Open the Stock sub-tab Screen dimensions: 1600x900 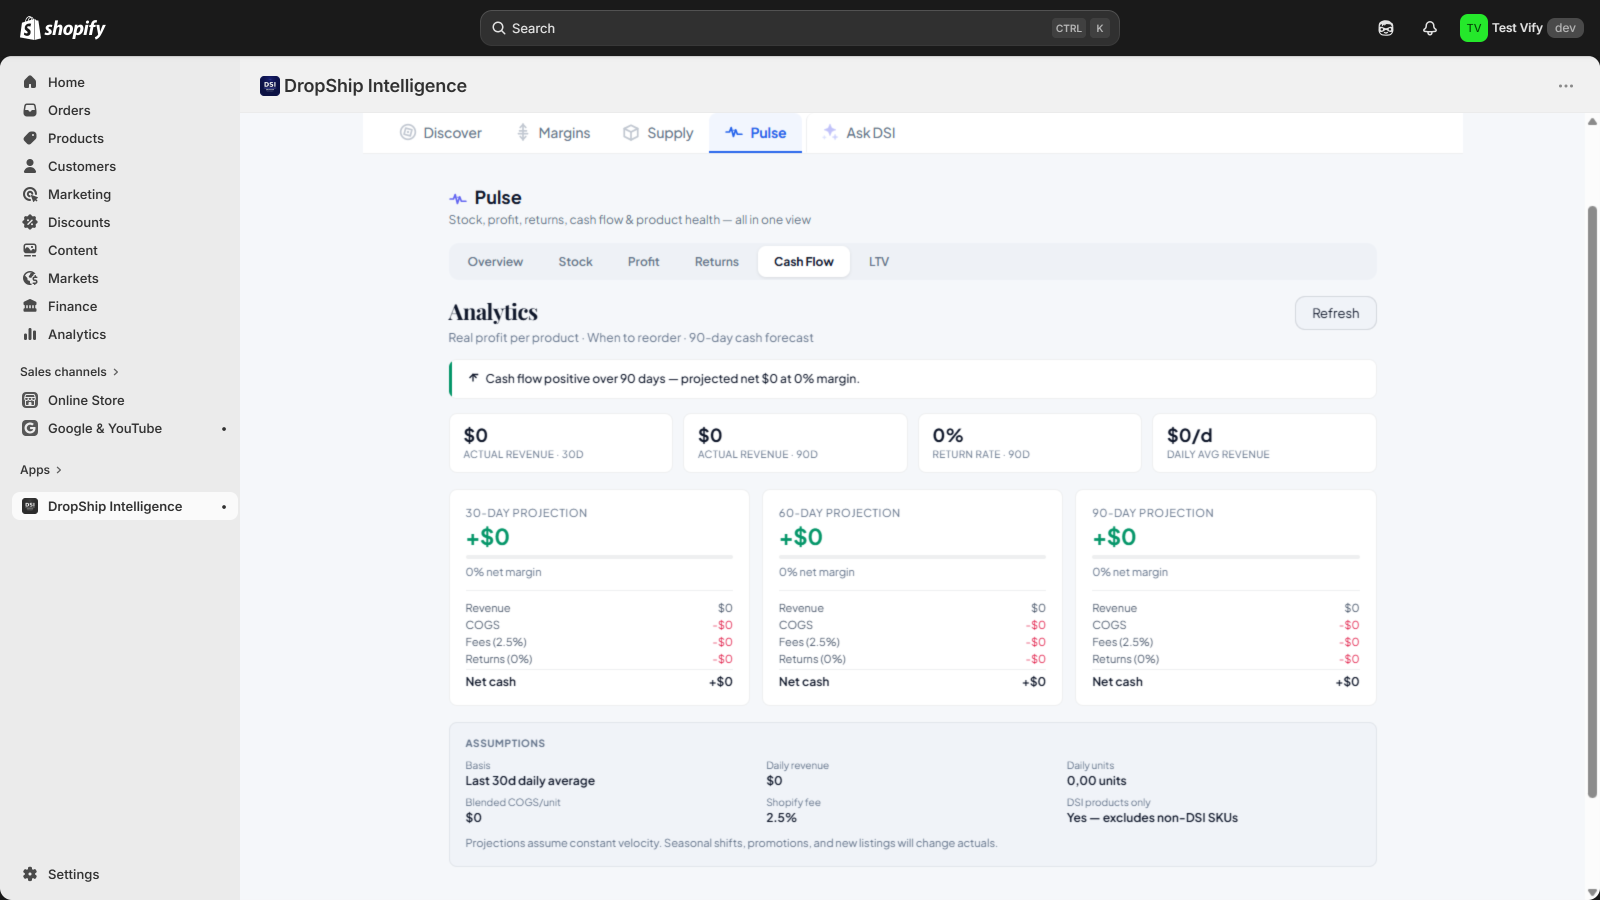[576, 262]
